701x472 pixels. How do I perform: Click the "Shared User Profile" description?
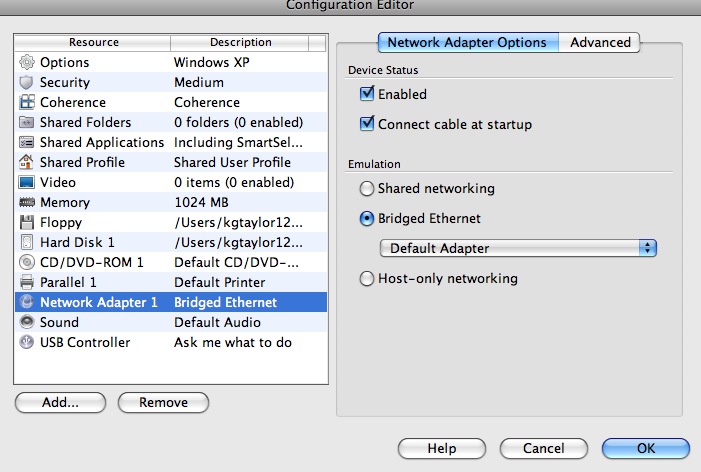pyautogui.click(x=232, y=162)
